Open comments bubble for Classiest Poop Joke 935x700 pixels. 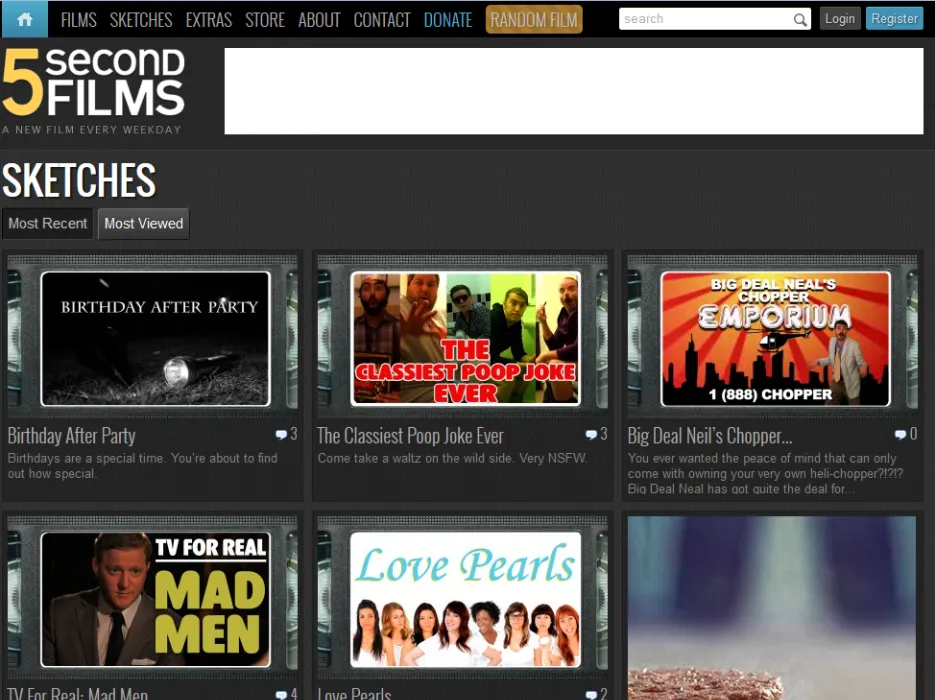591,435
